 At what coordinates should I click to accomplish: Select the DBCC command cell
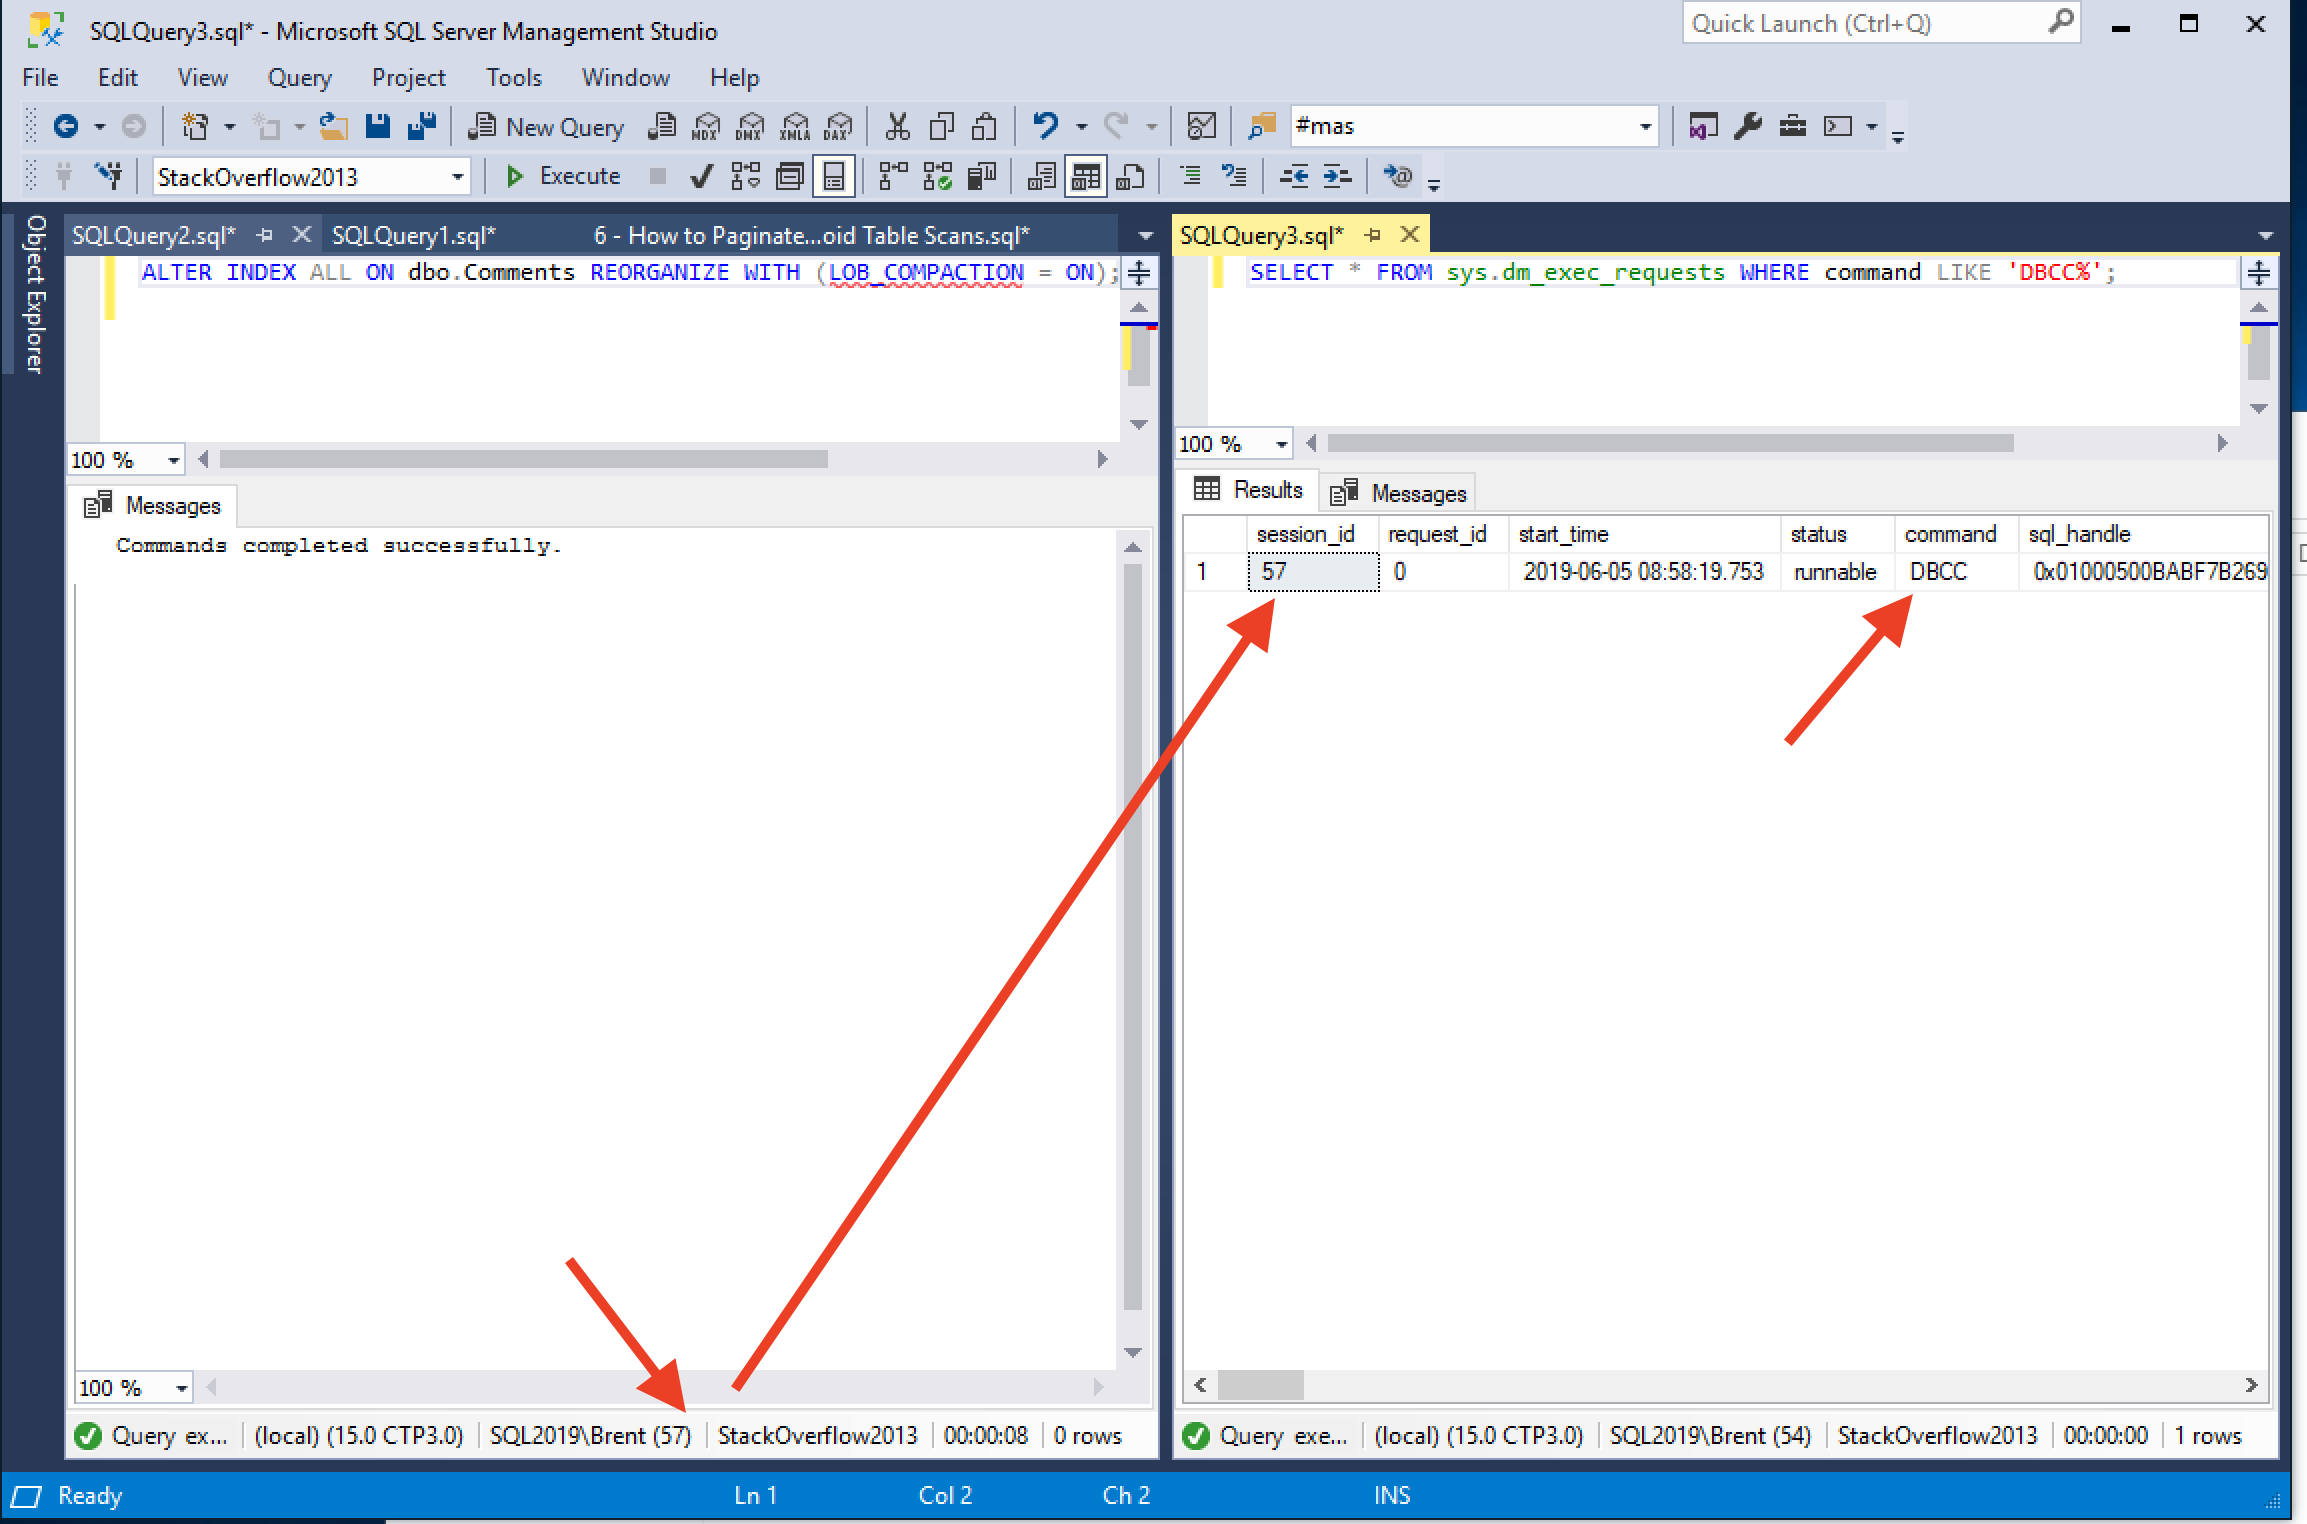point(1955,572)
